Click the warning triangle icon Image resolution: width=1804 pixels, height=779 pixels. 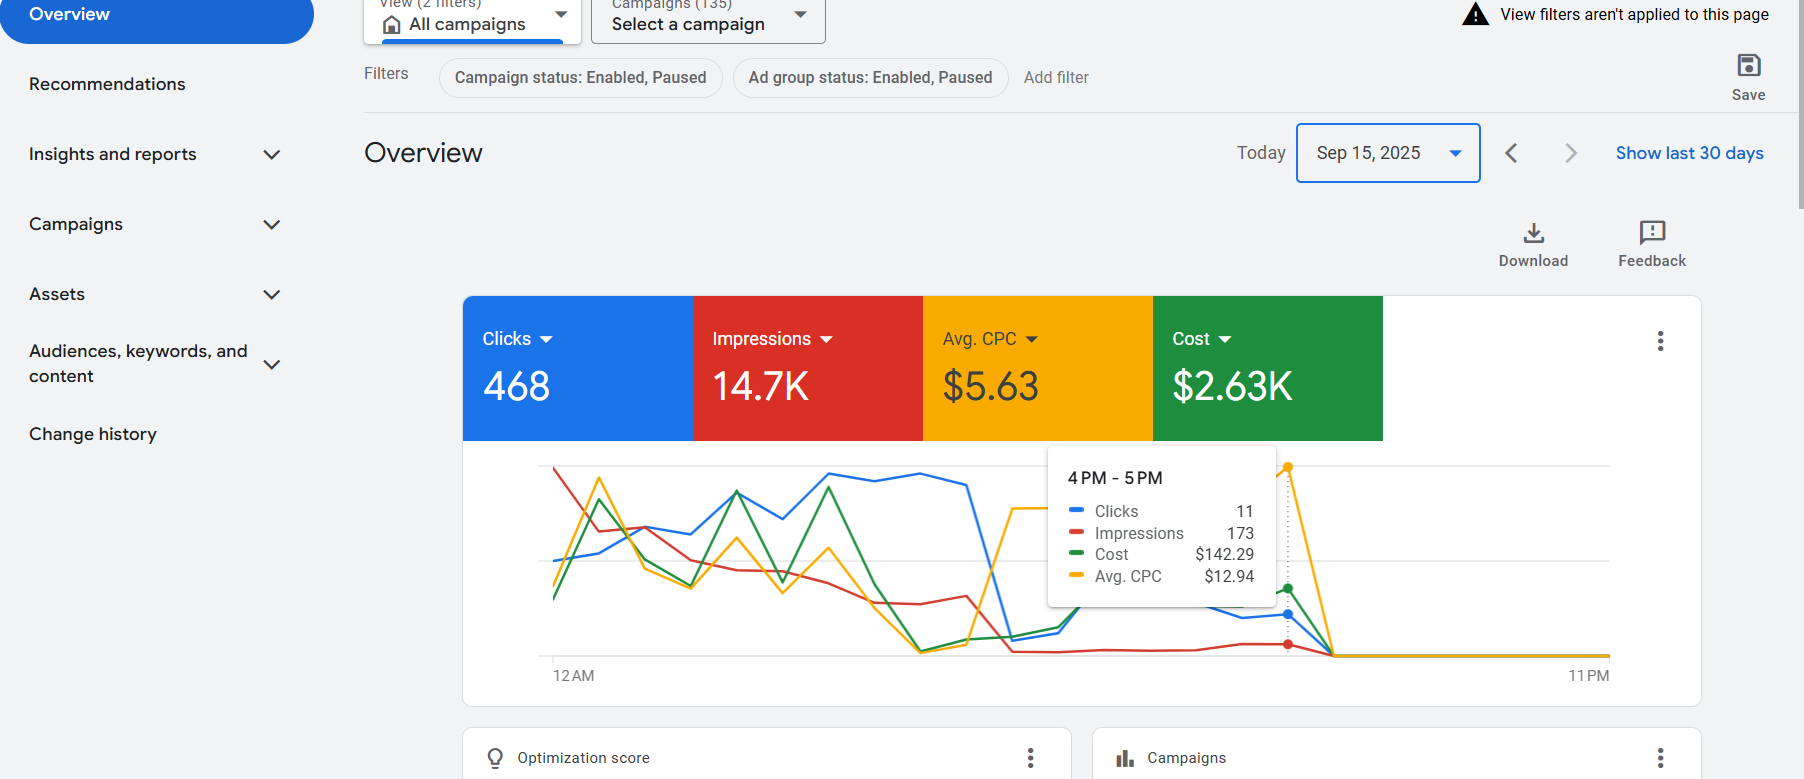[1476, 14]
